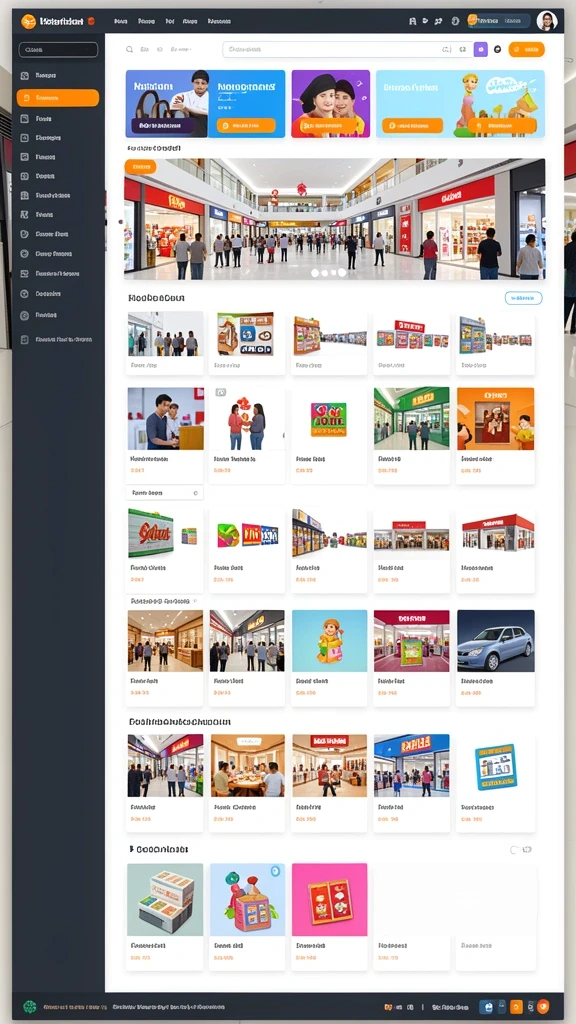
Task: Expand the small dropdown under second product row
Action: coord(165,493)
